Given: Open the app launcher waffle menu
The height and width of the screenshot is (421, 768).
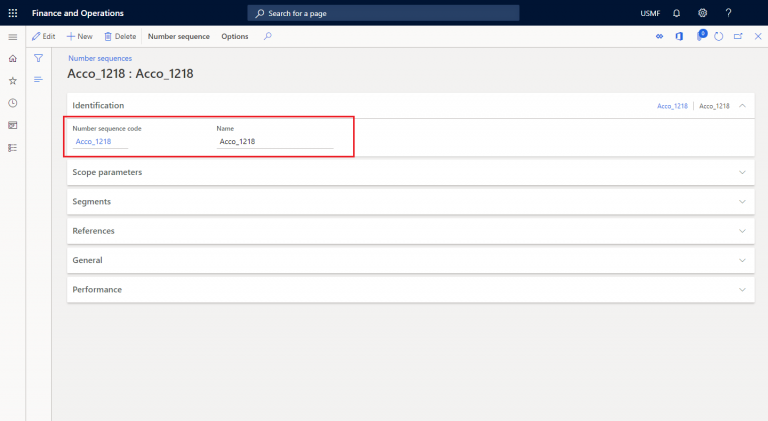Looking at the screenshot, I should coord(13,13).
